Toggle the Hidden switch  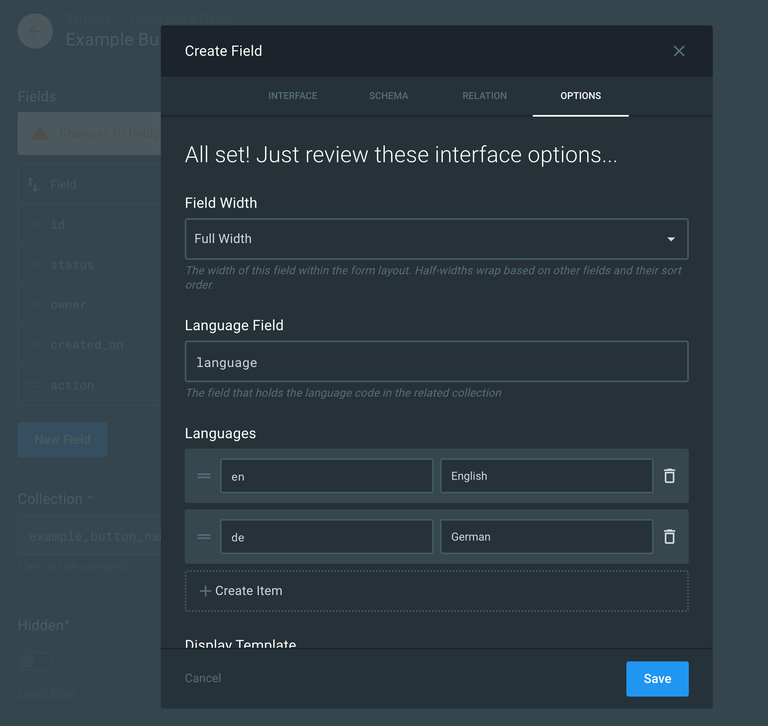point(35,661)
